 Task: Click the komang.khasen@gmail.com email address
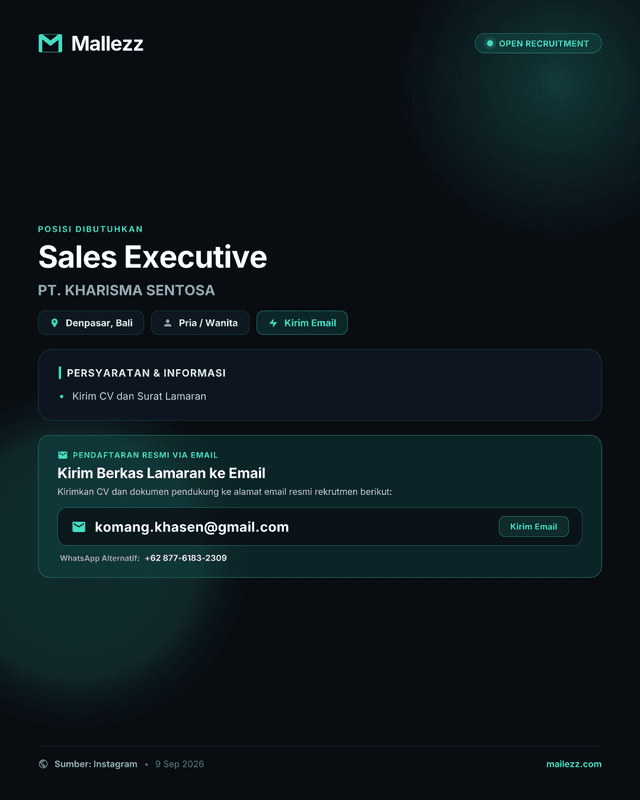192,527
